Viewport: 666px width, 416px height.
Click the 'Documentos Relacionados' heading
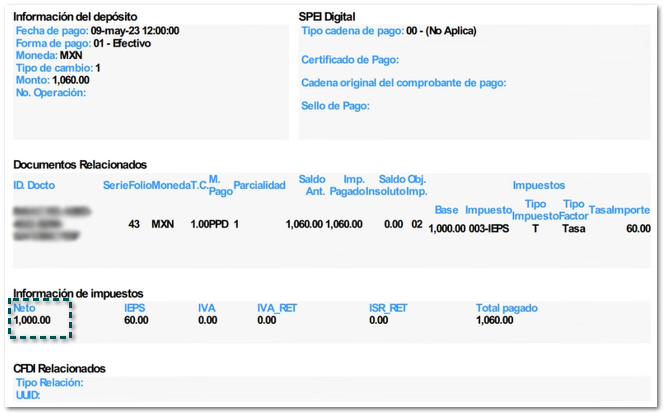pyautogui.click(x=80, y=164)
